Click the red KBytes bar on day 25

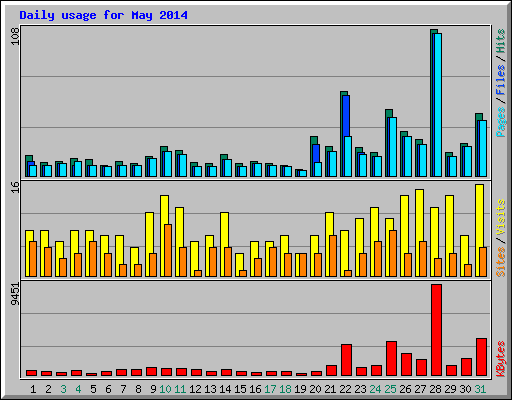[x=391, y=358]
